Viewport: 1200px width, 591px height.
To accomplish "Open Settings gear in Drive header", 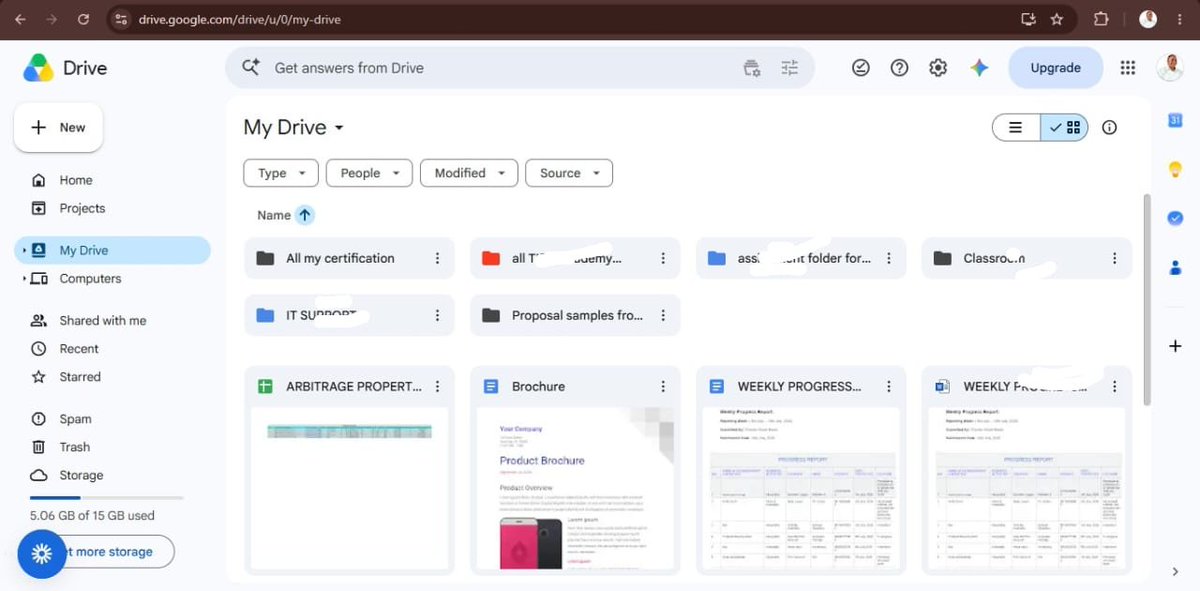I will pyautogui.click(x=938, y=68).
